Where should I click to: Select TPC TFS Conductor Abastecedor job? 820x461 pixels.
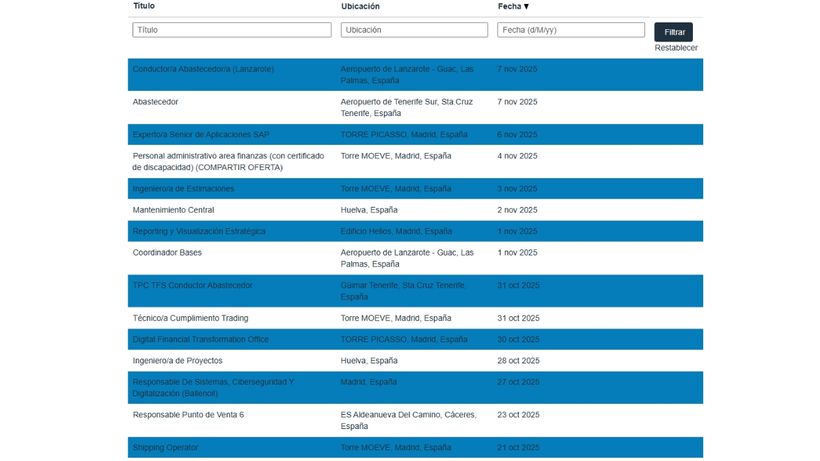tap(192, 286)
